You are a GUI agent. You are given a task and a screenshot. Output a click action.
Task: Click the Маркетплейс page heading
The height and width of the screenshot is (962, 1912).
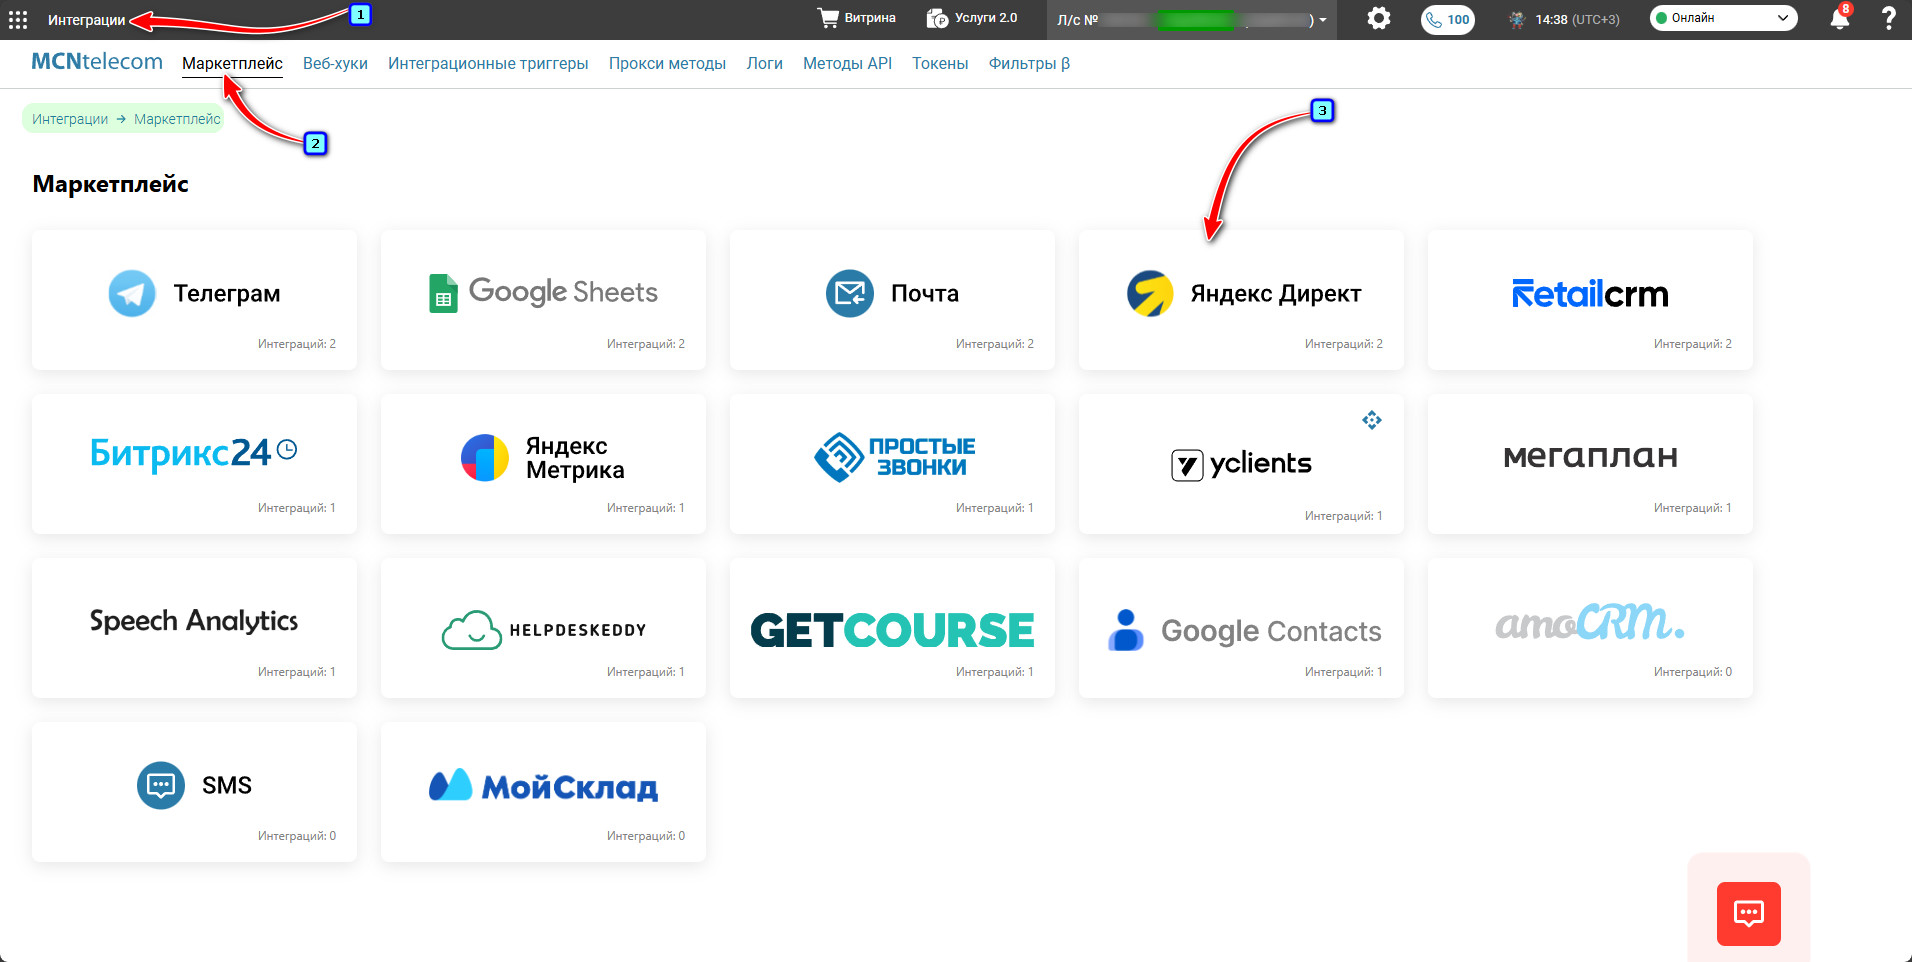click(x=111, y=184)
